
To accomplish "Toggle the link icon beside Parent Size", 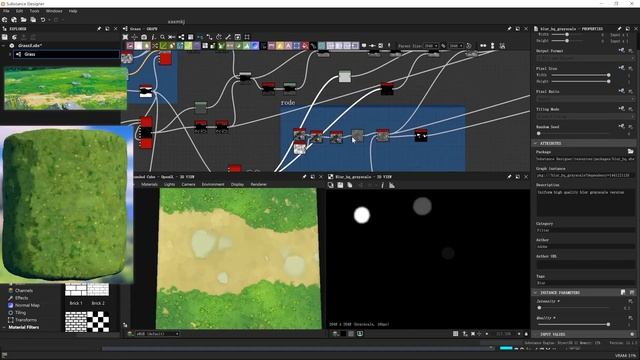I will [x=444, y=46].
